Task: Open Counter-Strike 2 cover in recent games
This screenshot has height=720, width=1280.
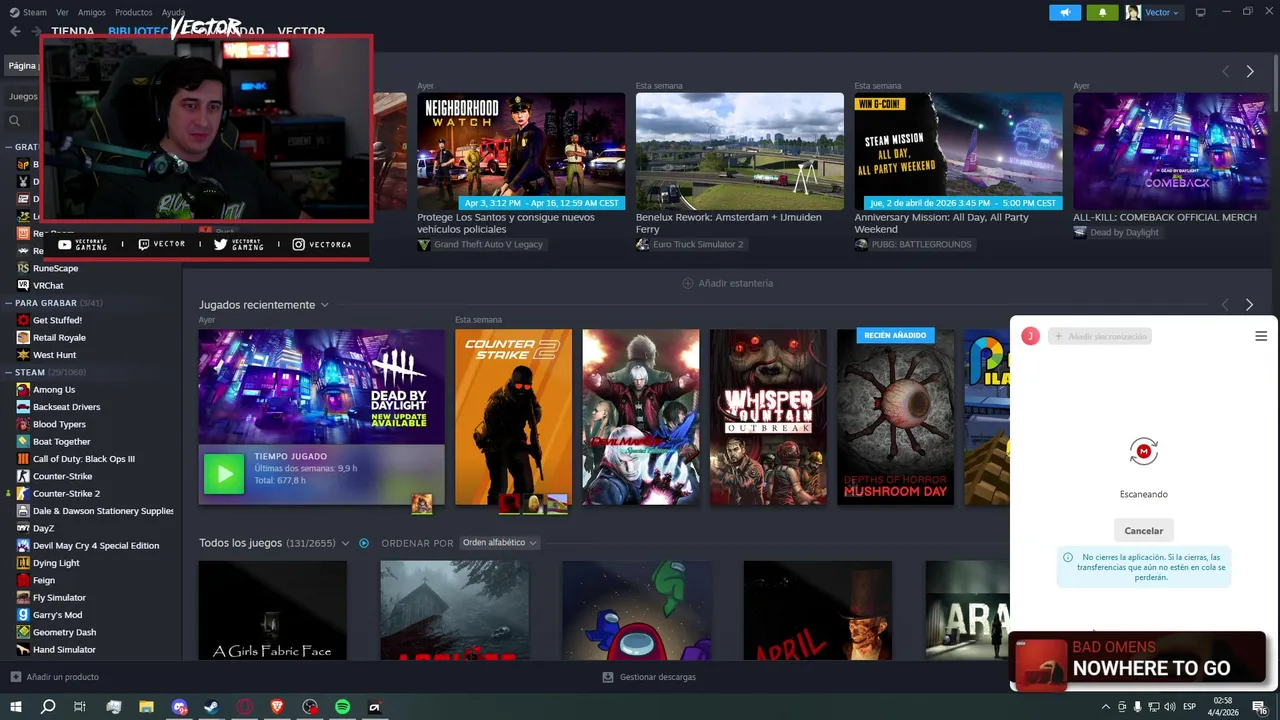Action: (x=513, y=417)
